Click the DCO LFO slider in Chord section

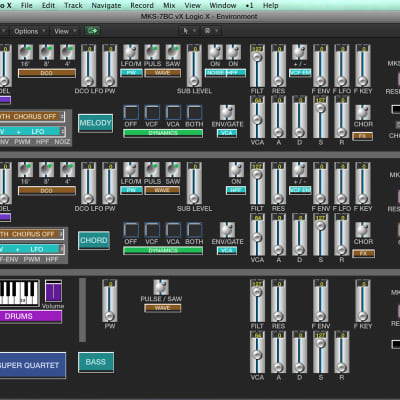[88, 183]
